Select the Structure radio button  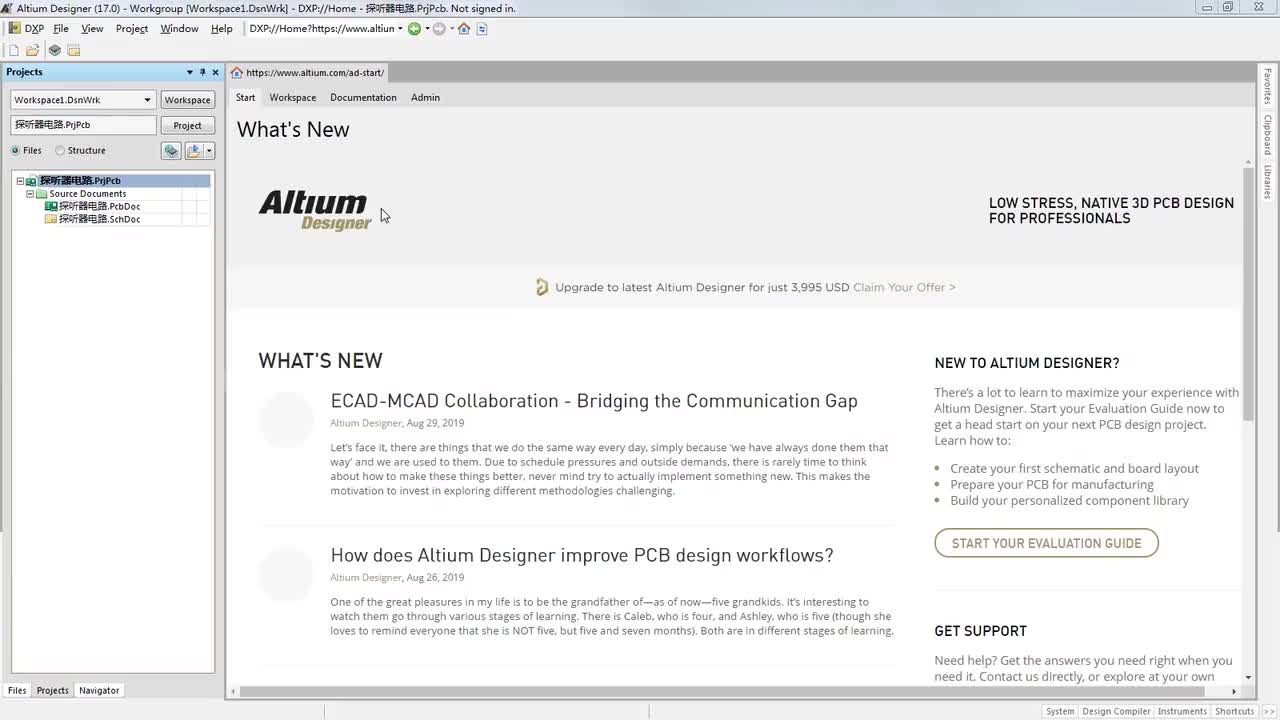click(60, 150)
